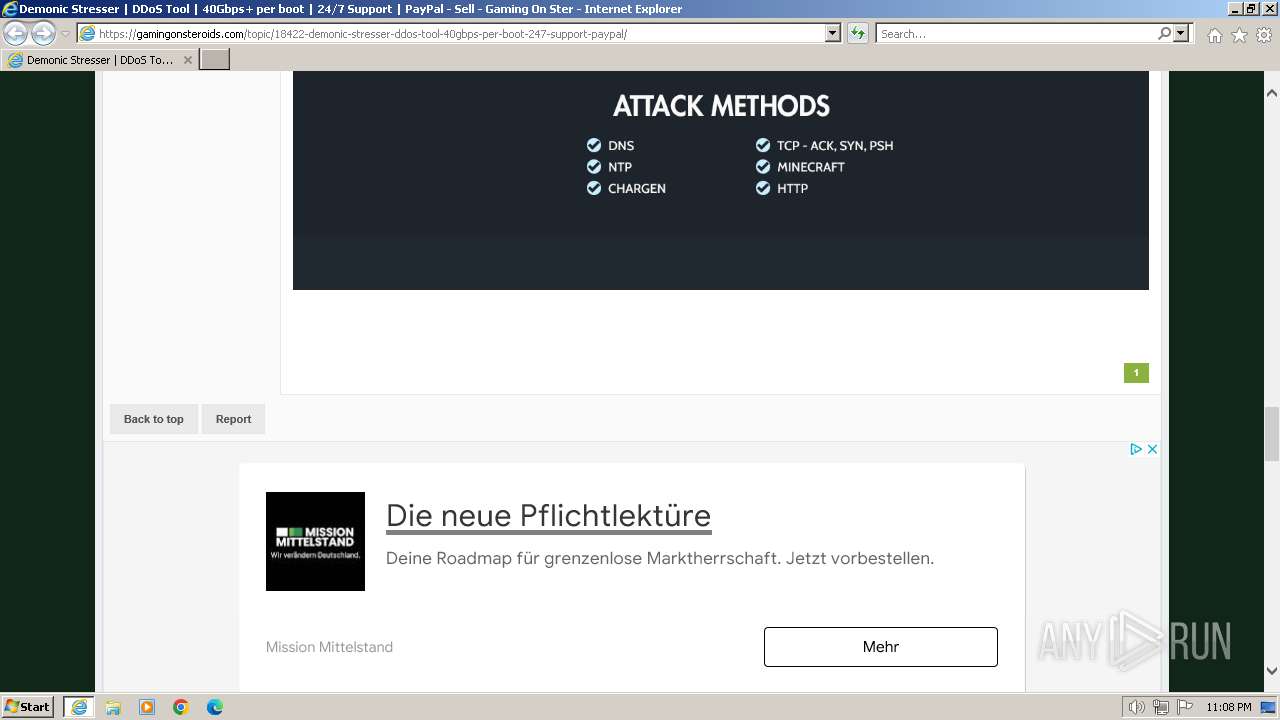Select the Demonic Stresser browser tab
The width and height of the screenshot is (1280, 720).
click(100, 60)
